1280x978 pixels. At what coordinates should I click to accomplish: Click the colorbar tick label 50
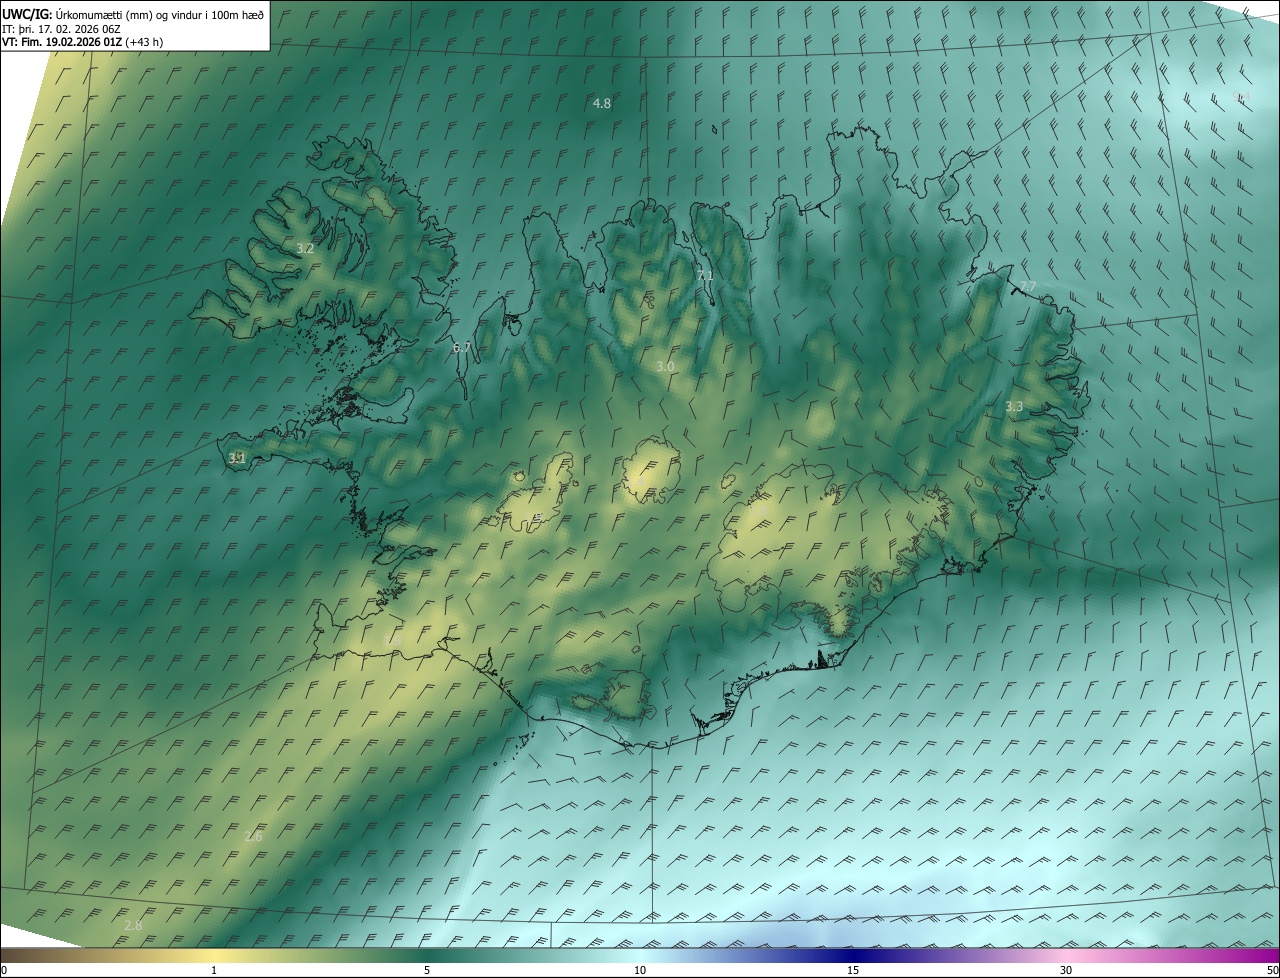1272,971
